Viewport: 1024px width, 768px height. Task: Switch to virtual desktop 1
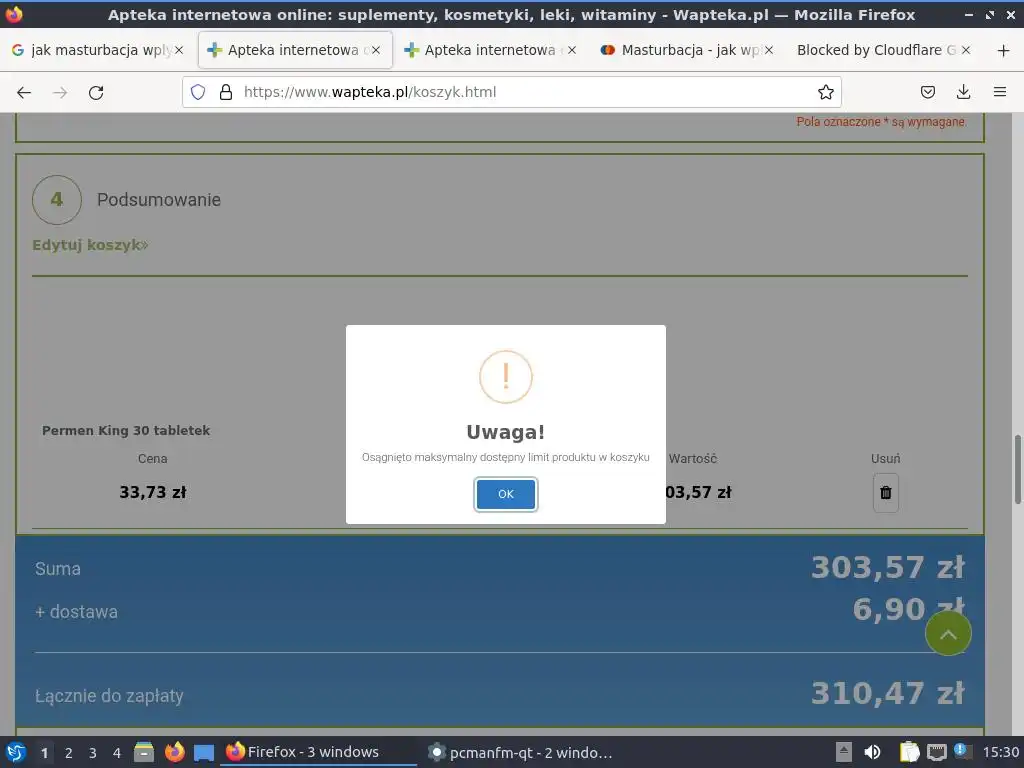pos(44,753)
